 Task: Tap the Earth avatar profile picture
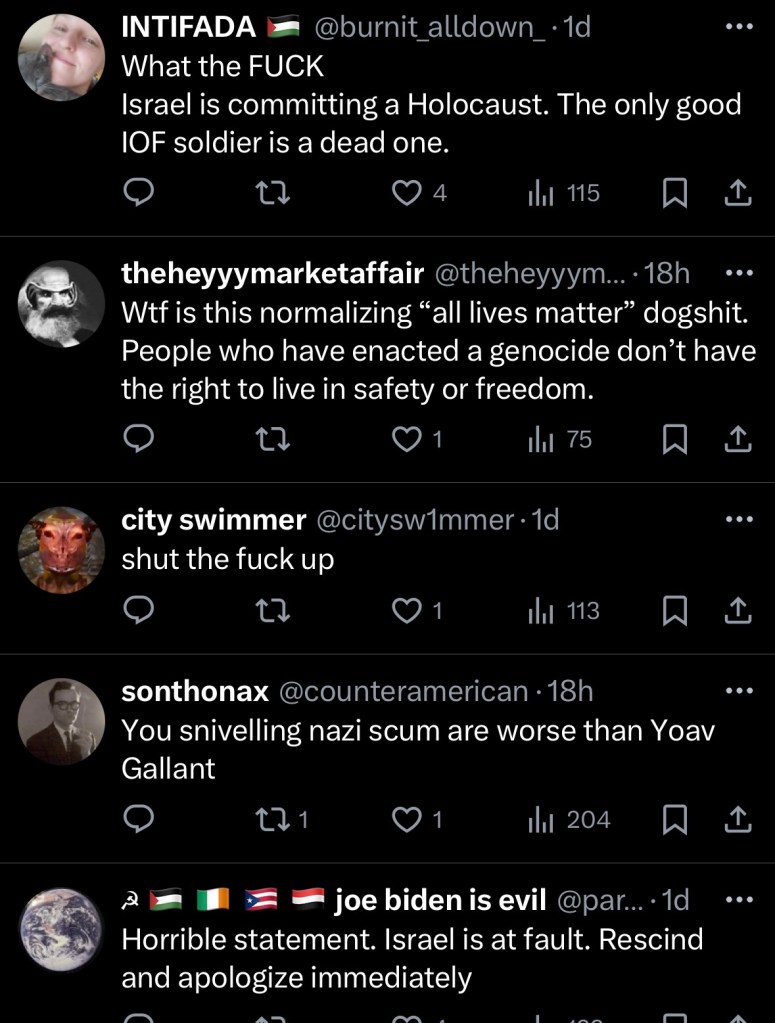[61, 931]
